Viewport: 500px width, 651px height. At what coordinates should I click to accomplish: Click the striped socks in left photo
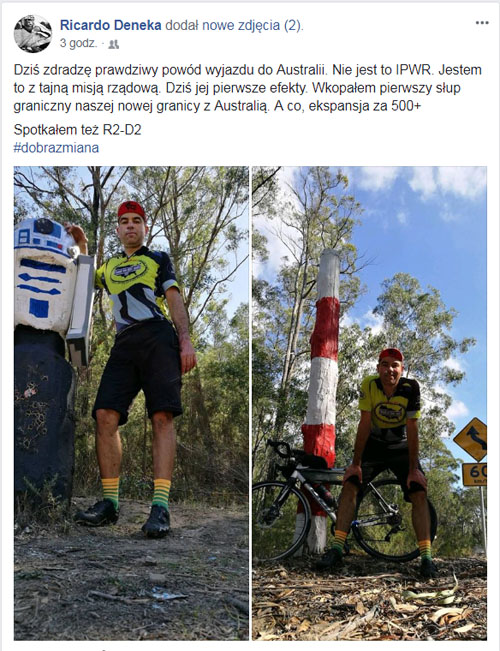point(136,493)
